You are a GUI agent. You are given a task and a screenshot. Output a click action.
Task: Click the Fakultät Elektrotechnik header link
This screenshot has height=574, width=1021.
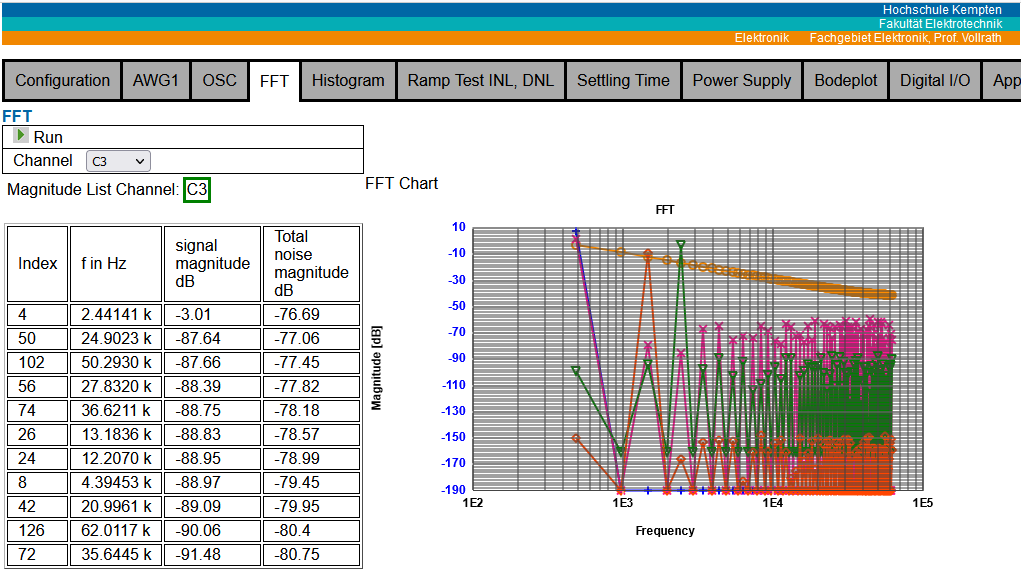(939, 23)
